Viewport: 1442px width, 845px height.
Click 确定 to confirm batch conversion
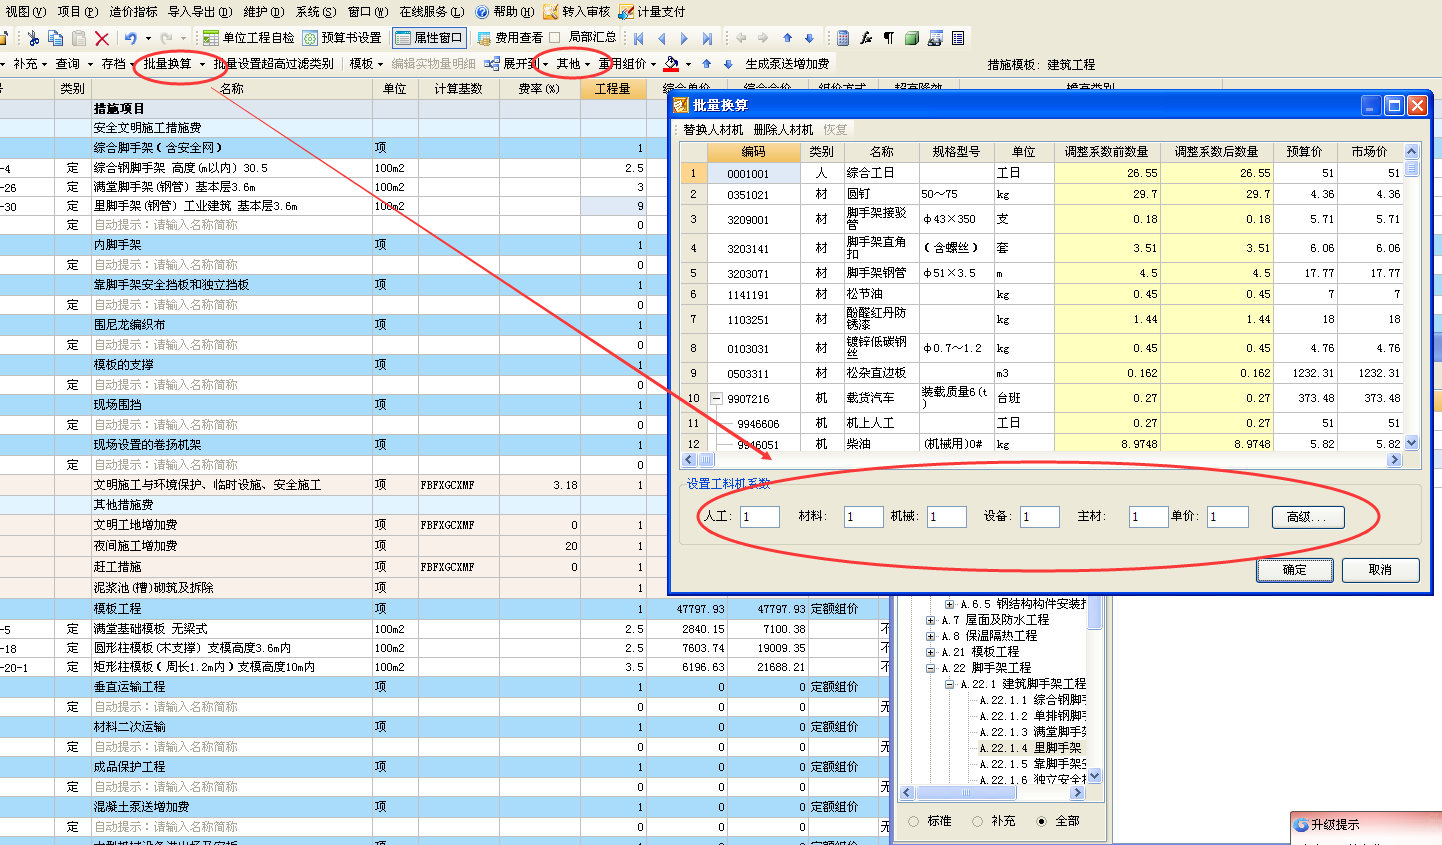tap(1295, 570)
